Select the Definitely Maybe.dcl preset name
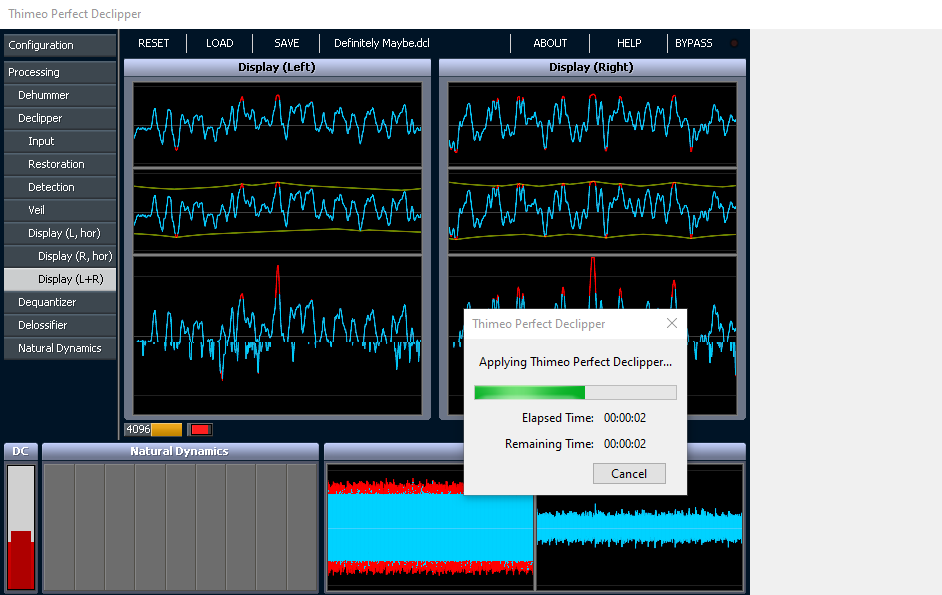Image resolution: width=942 pixels, height=595 pixels. click(381, 43)
